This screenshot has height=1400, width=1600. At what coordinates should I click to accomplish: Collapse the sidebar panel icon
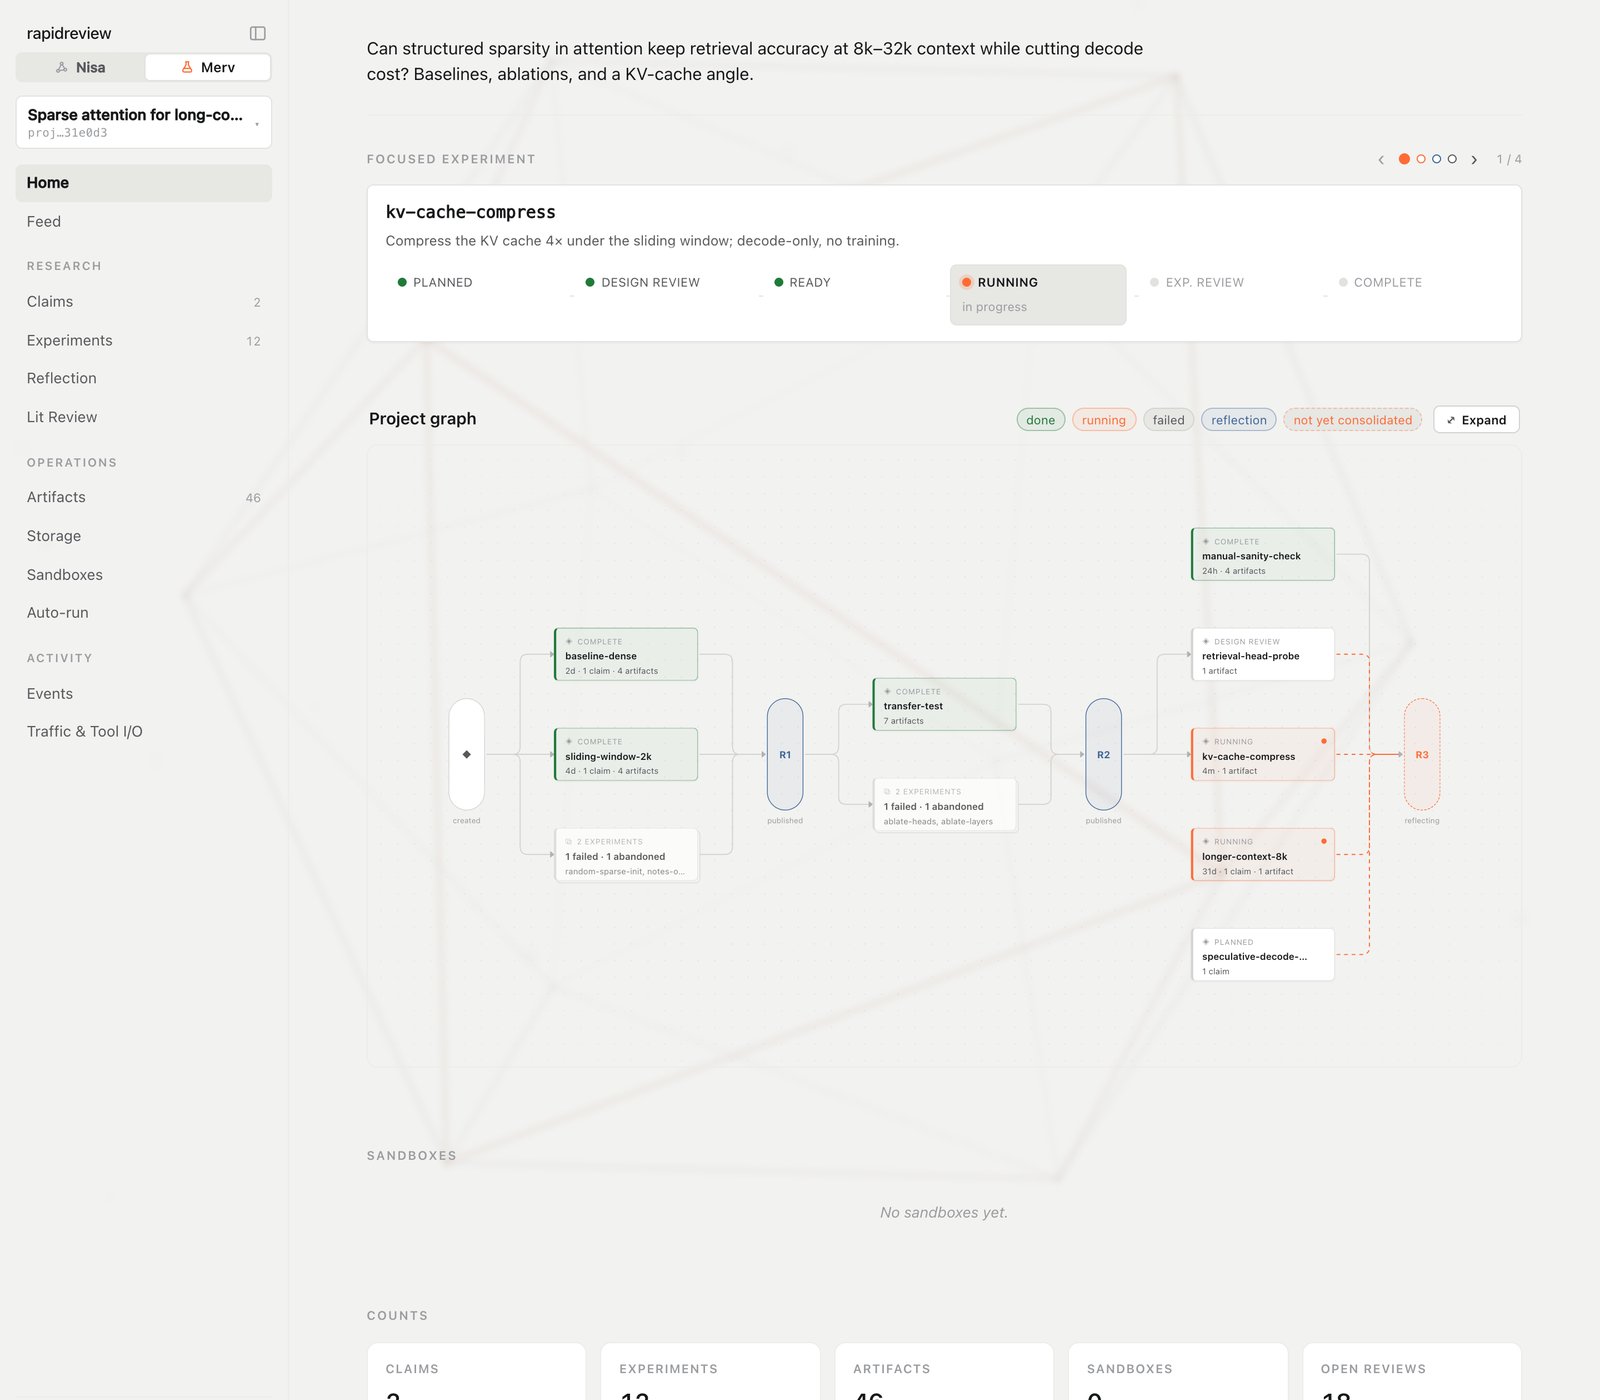[257, 33]
